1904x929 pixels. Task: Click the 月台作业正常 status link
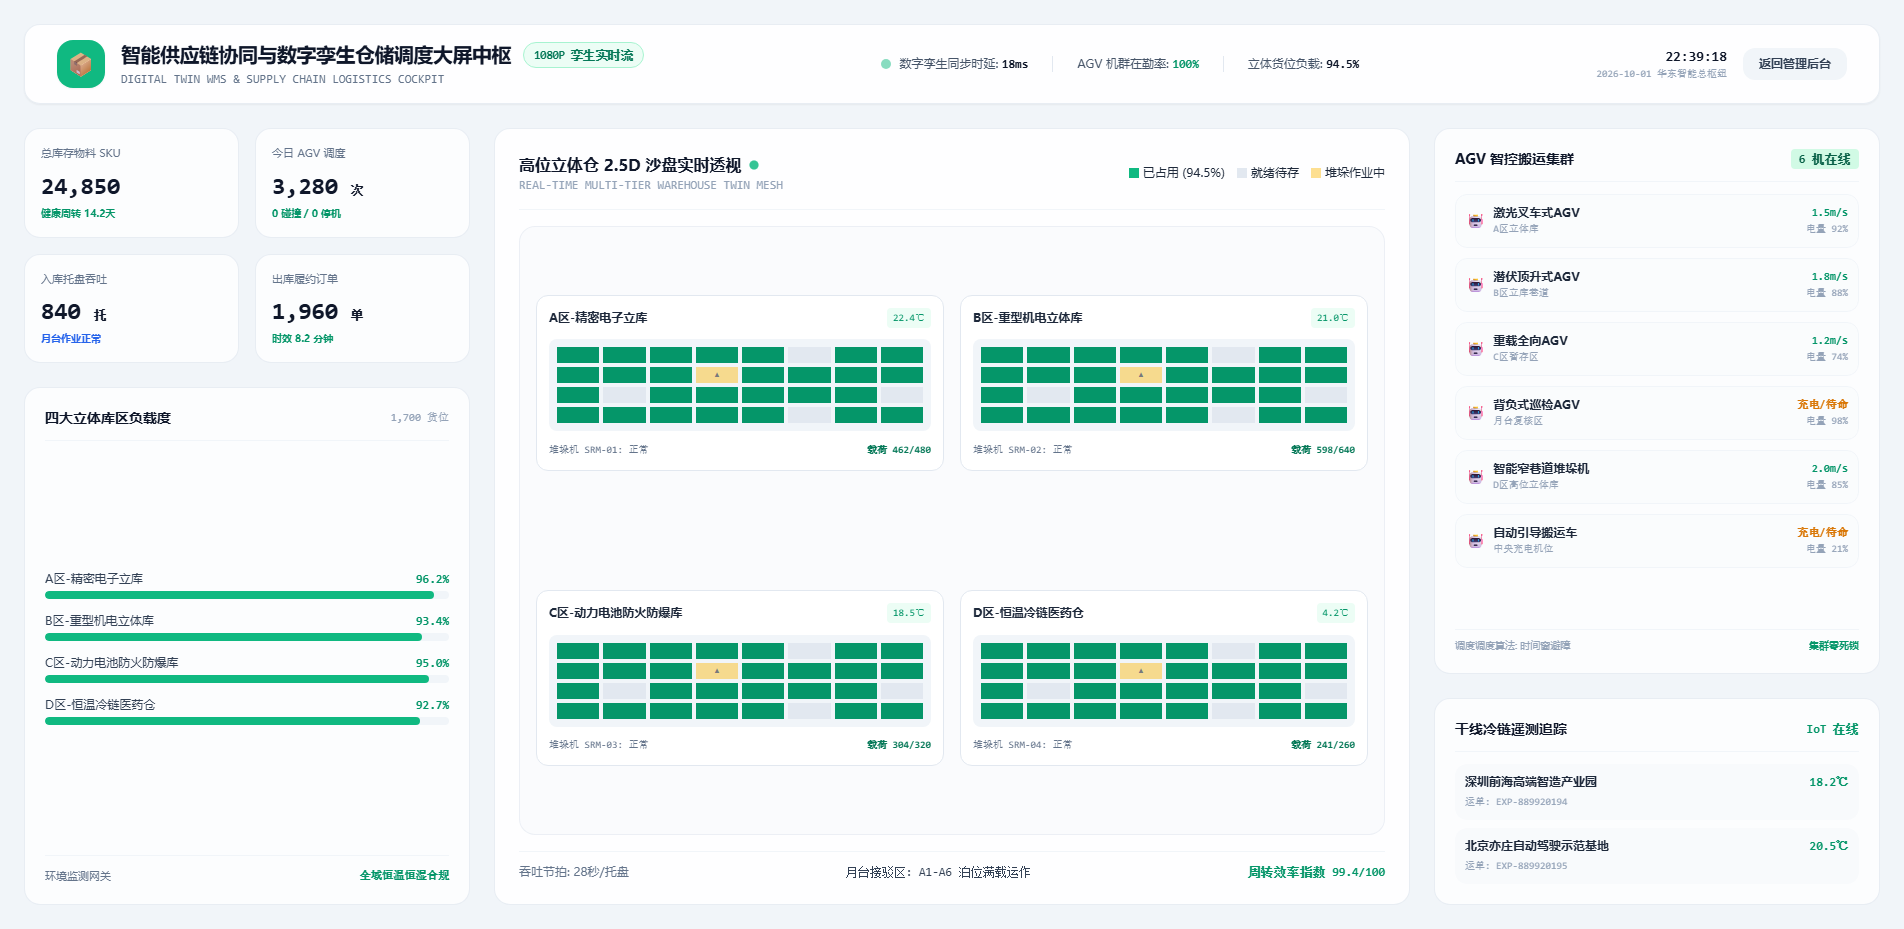click(x=71, y=339)
